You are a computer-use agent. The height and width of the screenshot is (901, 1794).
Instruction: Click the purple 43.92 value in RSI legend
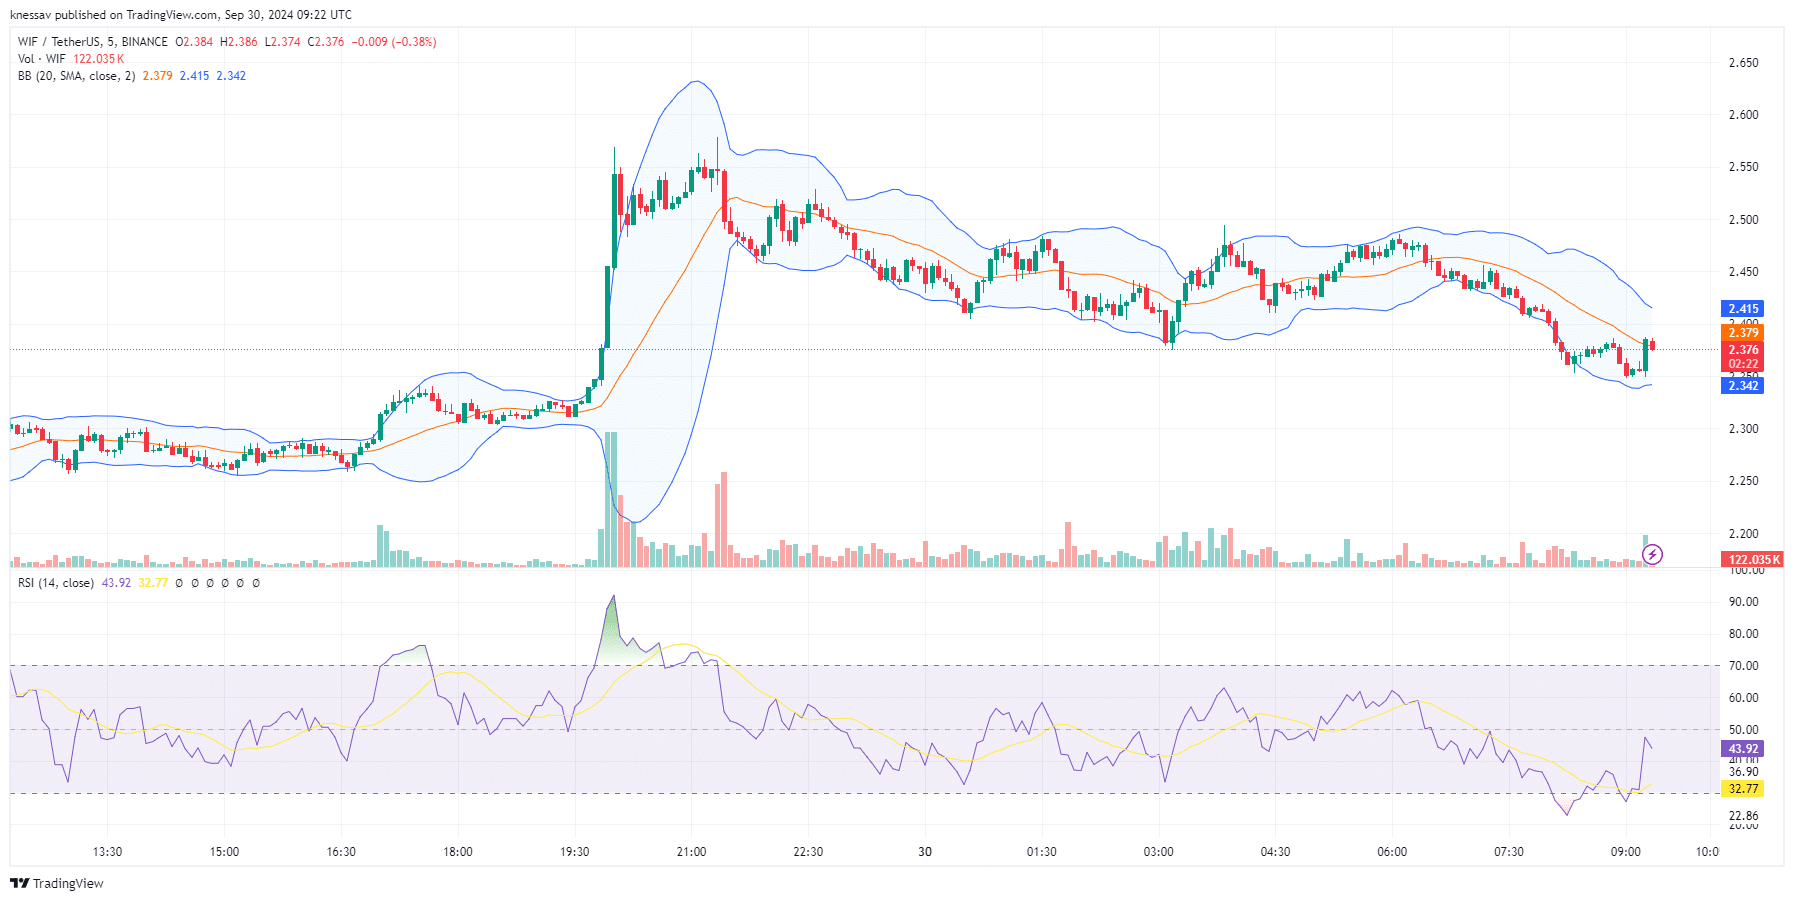pyautogui.click(x=116, y=583)
